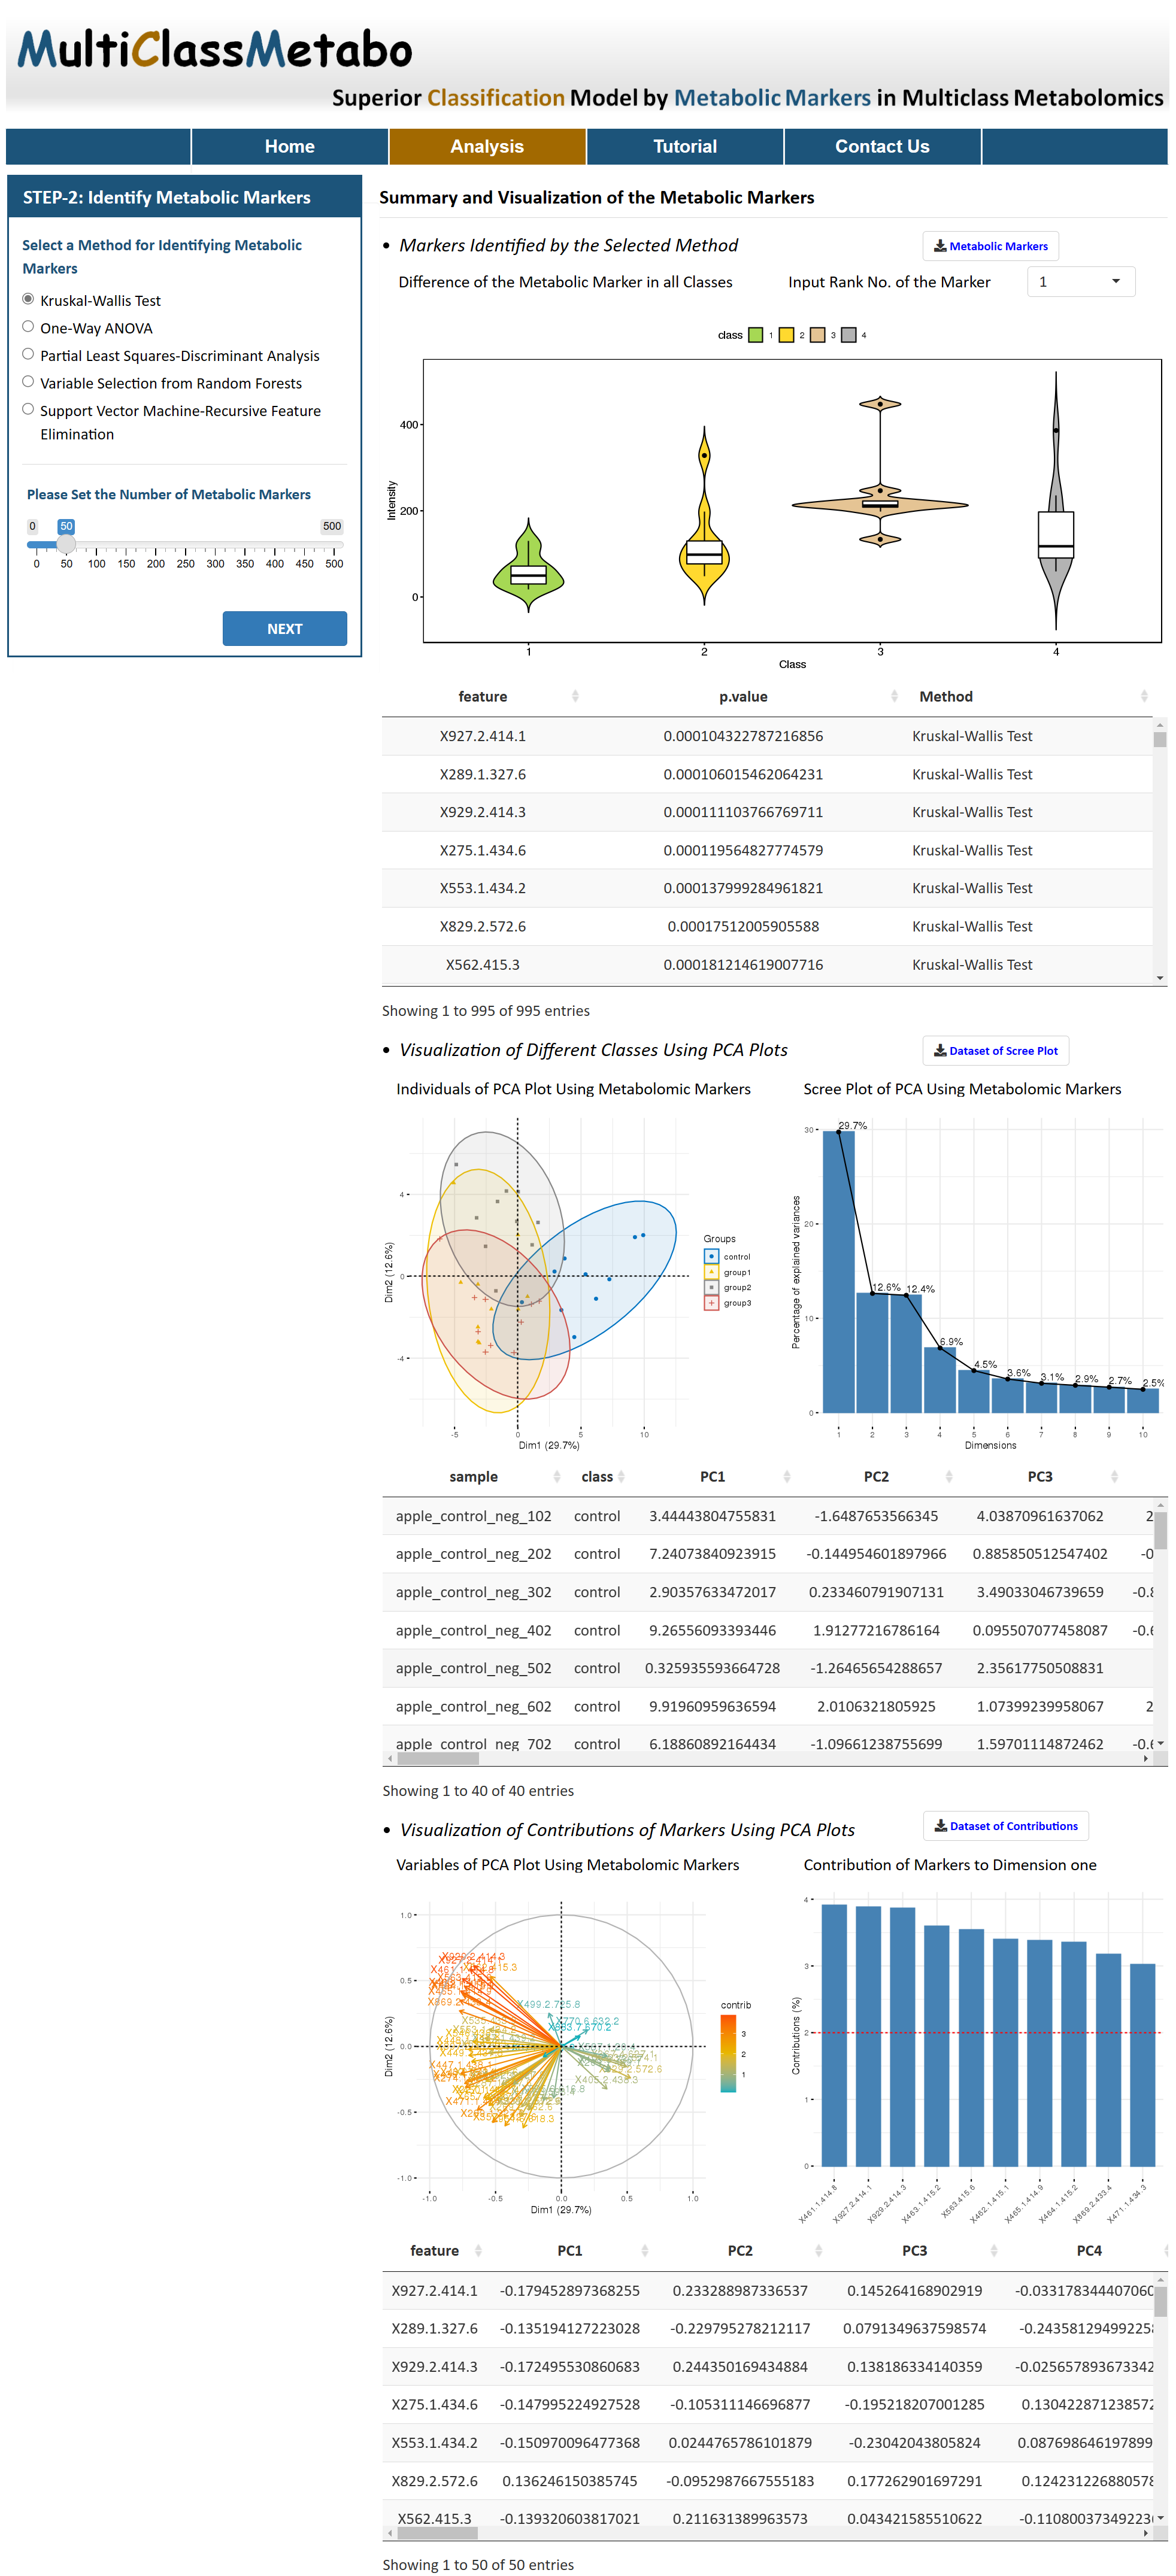Select the X929.2.414.3 marker row
1176x2576 pixels.
tap(767, 812)
